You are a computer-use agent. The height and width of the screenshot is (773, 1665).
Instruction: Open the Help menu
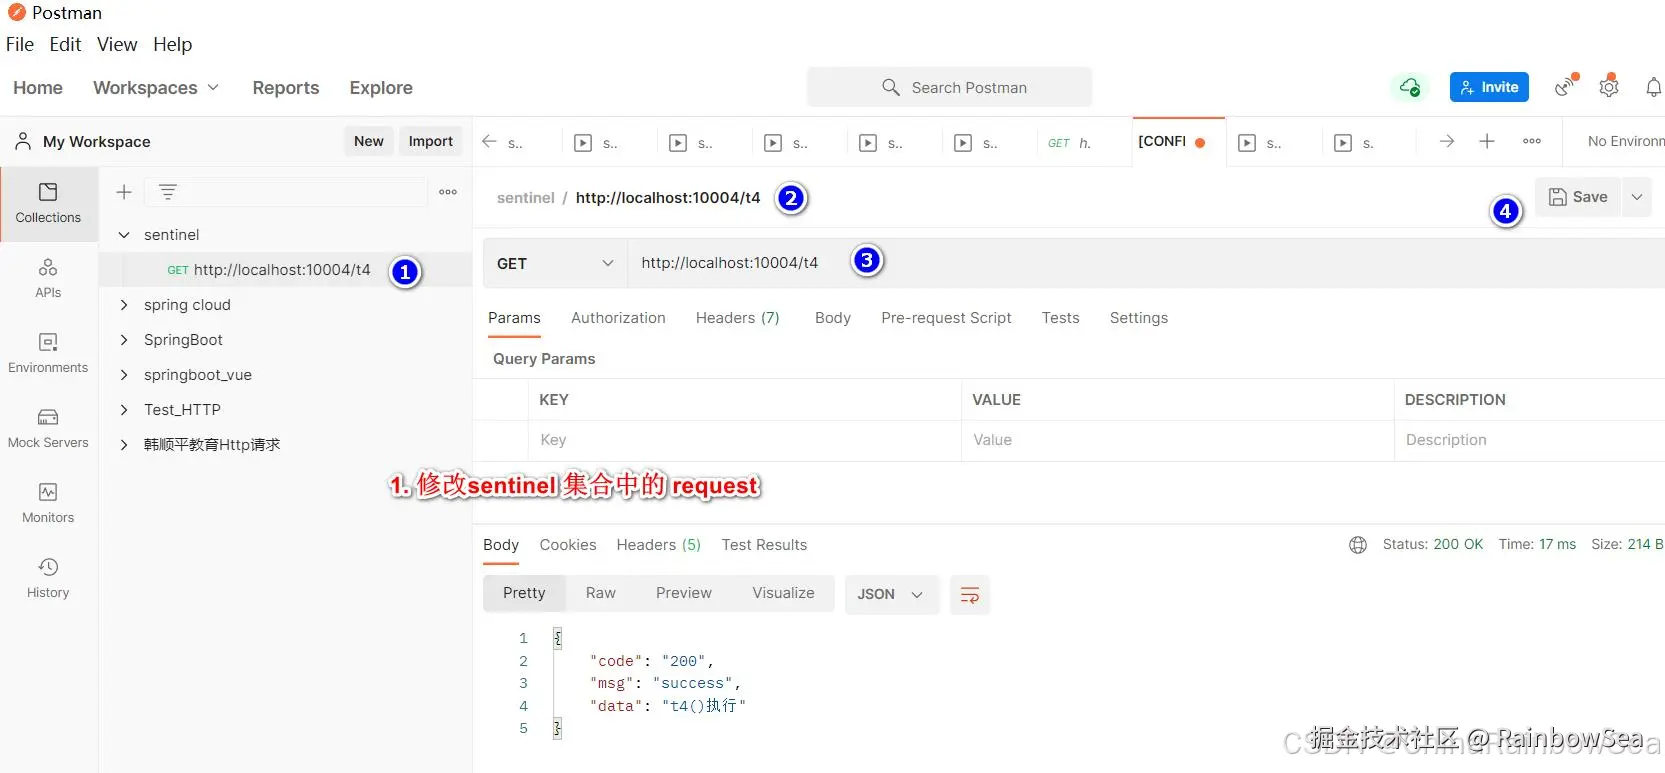coord(172,45)
